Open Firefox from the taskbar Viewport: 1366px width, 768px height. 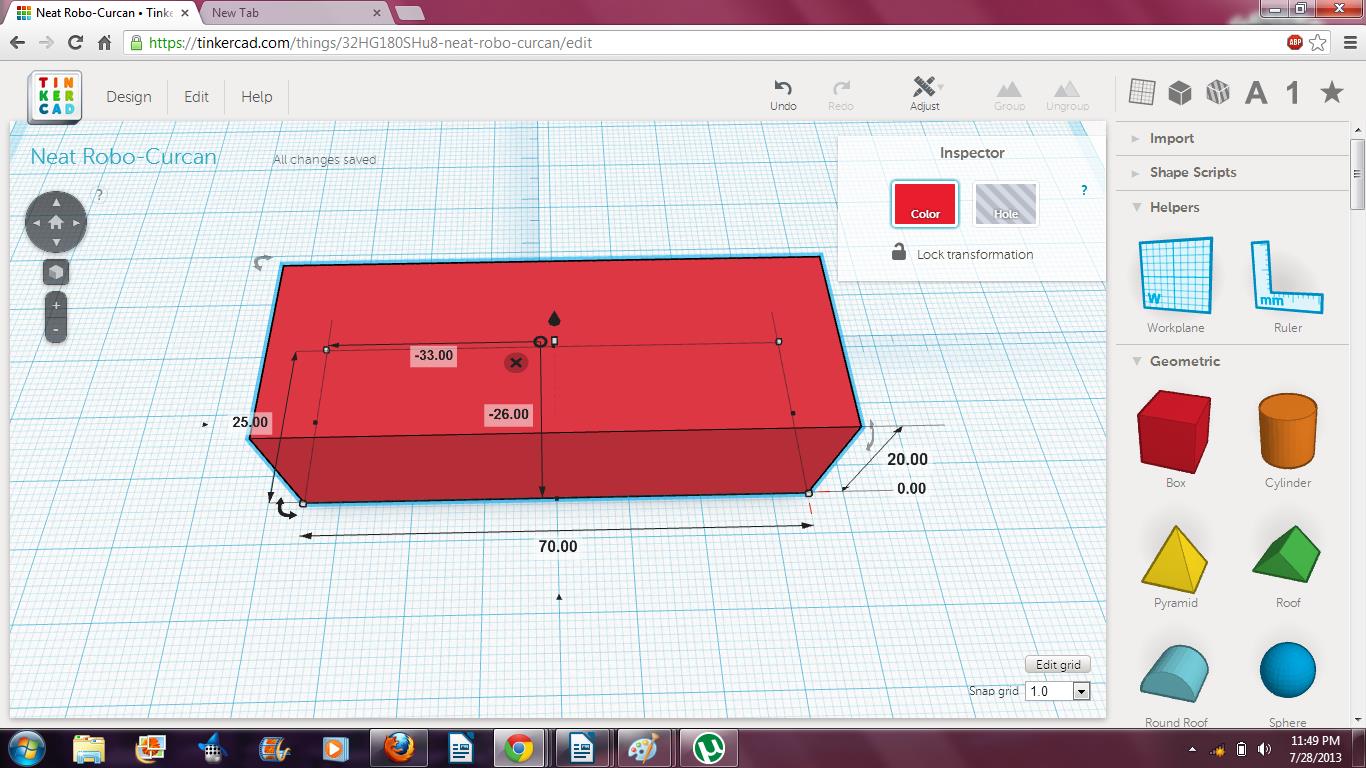pyautogui.click(x=398, y=748)
